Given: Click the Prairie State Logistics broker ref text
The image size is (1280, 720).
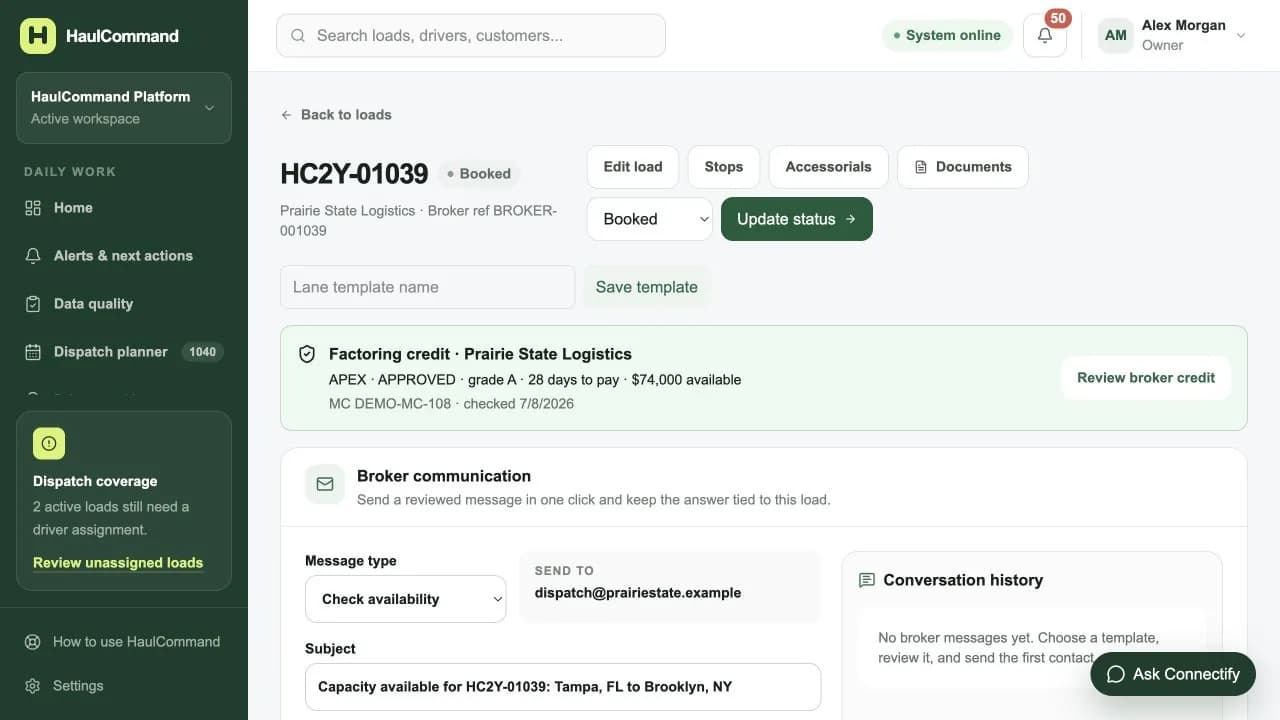Looking at the screenshot, I should pyautogui.click(x=418, y=221).
